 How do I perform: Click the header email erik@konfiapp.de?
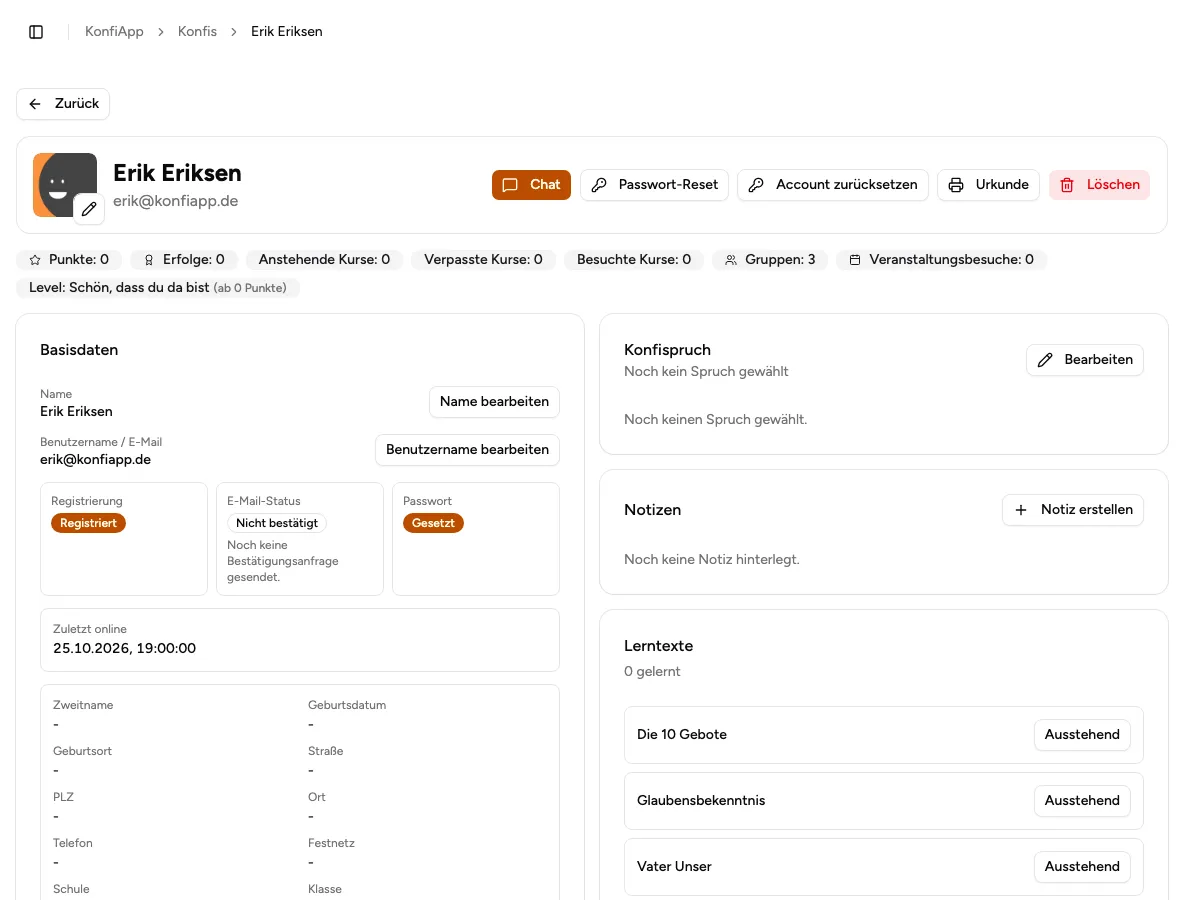(175, 202)
